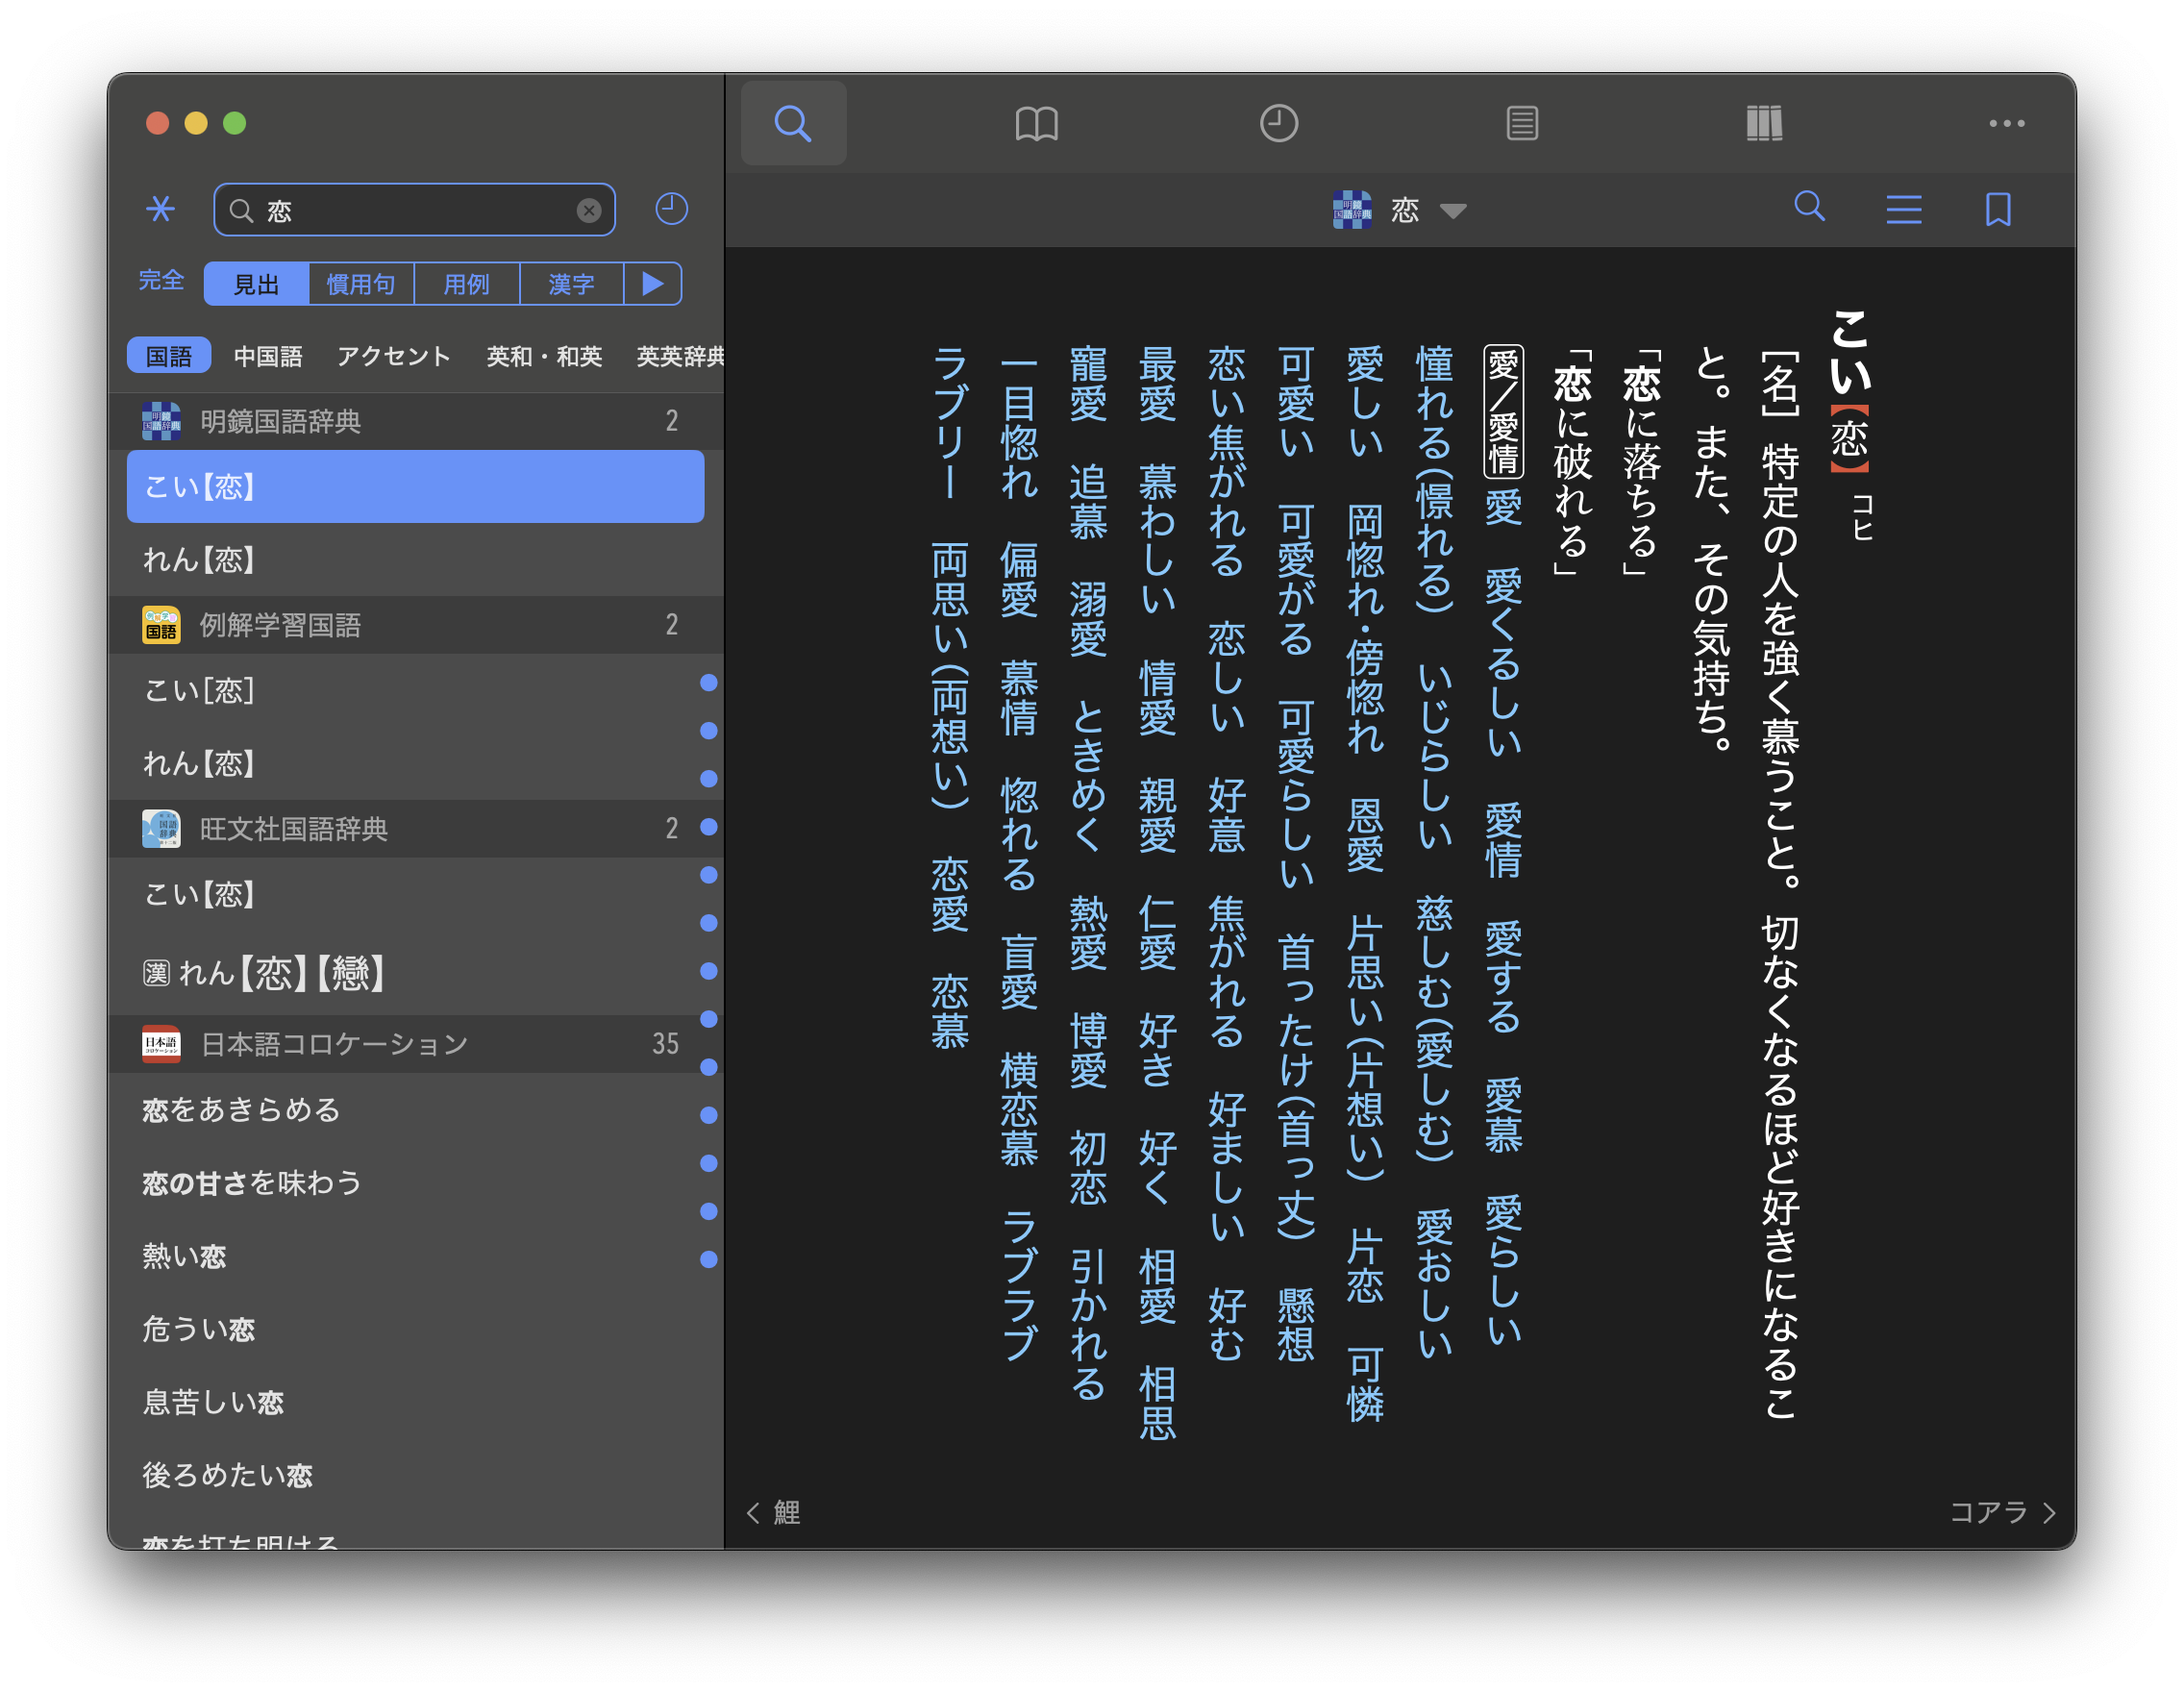The height and width of the screenshot is (1692, 2184).
Task: Clear the search field with the x button
Action: pos(589,210)
